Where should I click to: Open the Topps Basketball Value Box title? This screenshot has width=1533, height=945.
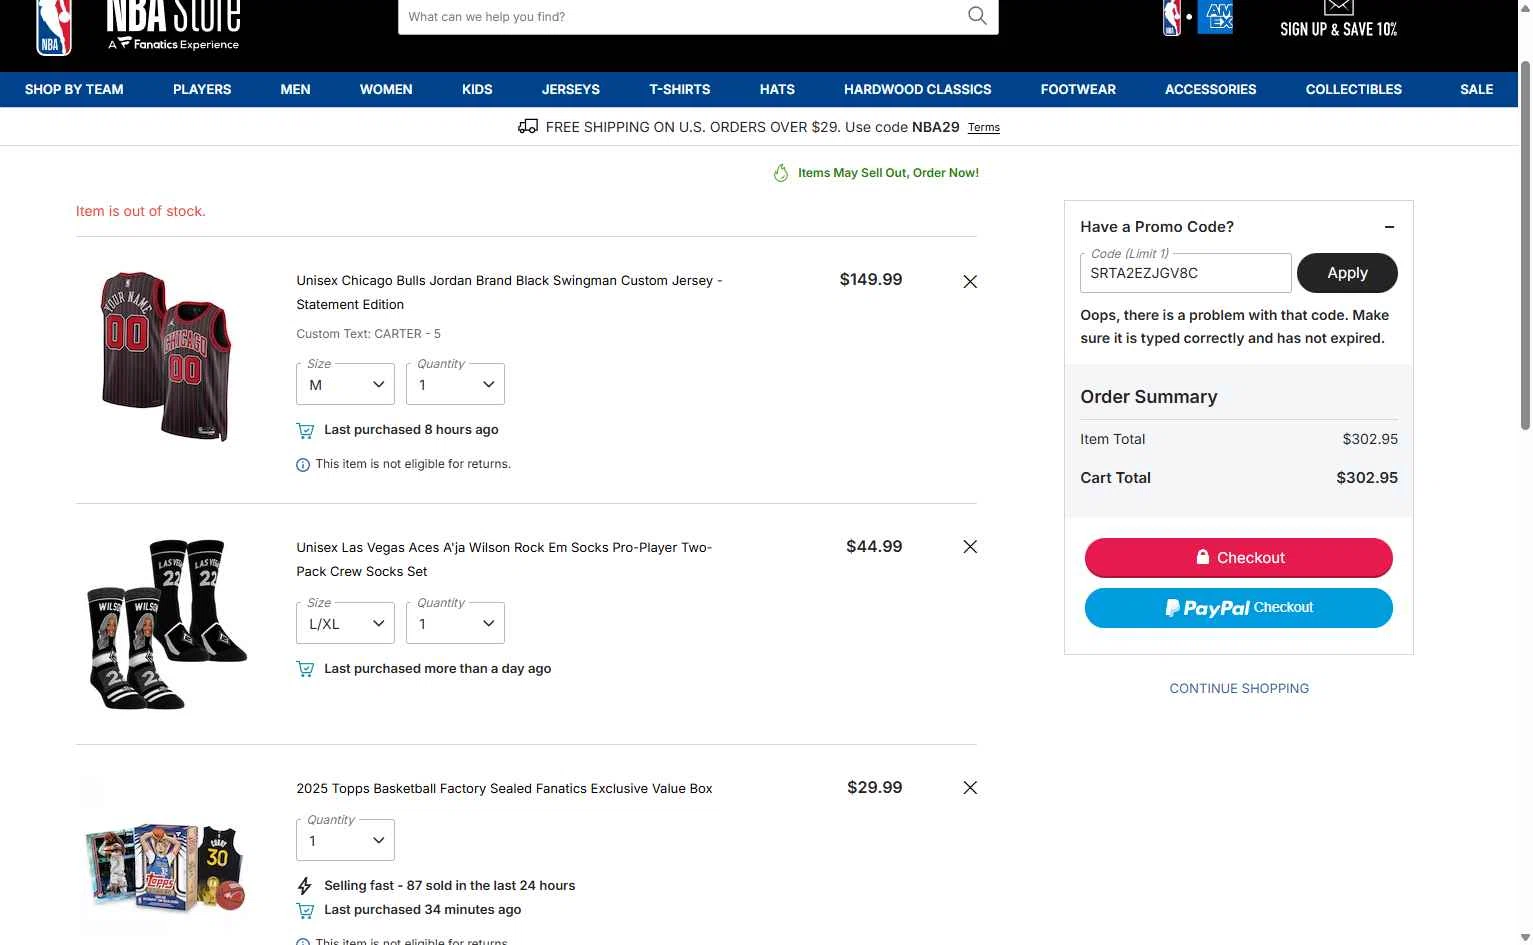504,789
